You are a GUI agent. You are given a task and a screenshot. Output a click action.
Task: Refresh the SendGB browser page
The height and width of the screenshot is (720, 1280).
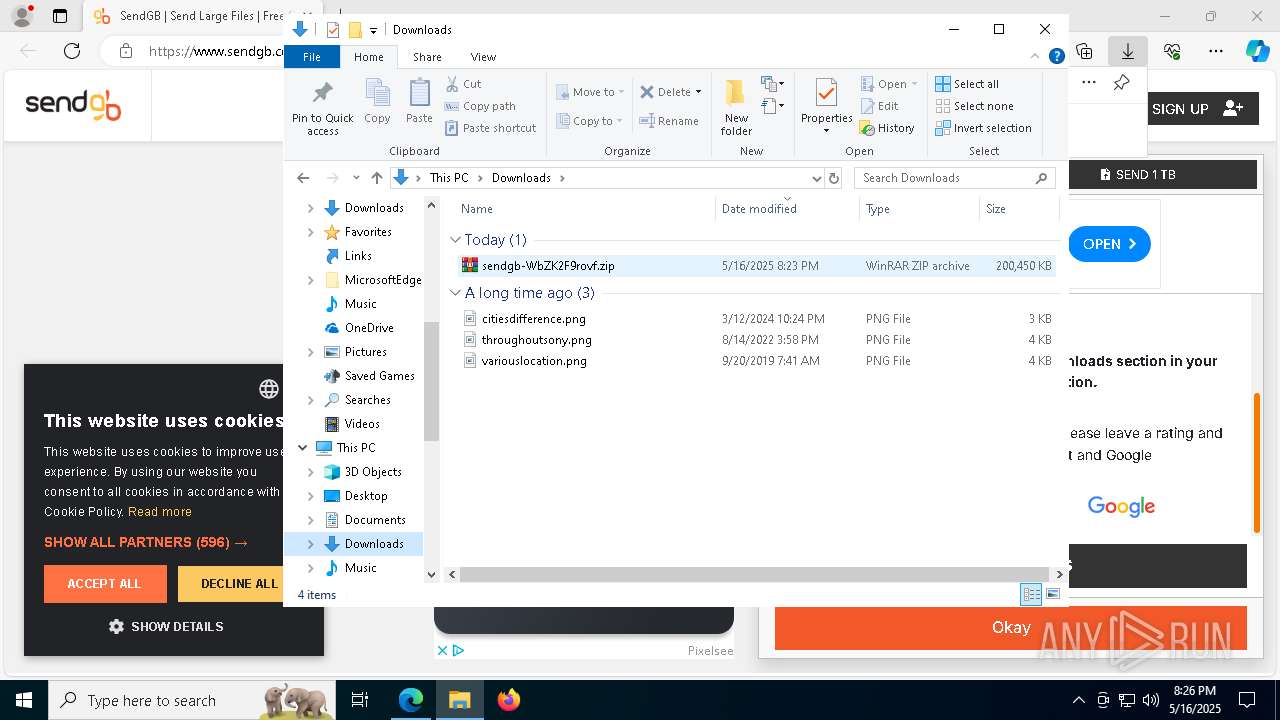pos(72,51)
